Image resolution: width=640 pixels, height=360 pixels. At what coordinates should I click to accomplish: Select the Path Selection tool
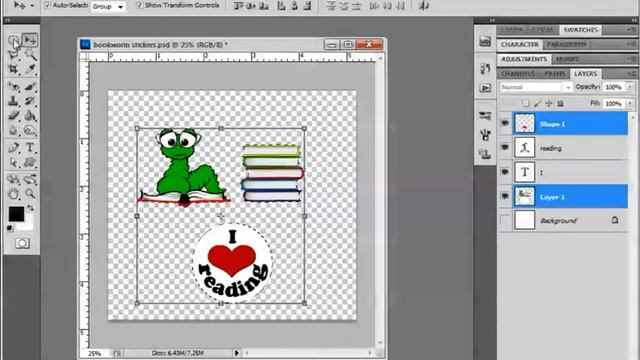coord(13,162)
